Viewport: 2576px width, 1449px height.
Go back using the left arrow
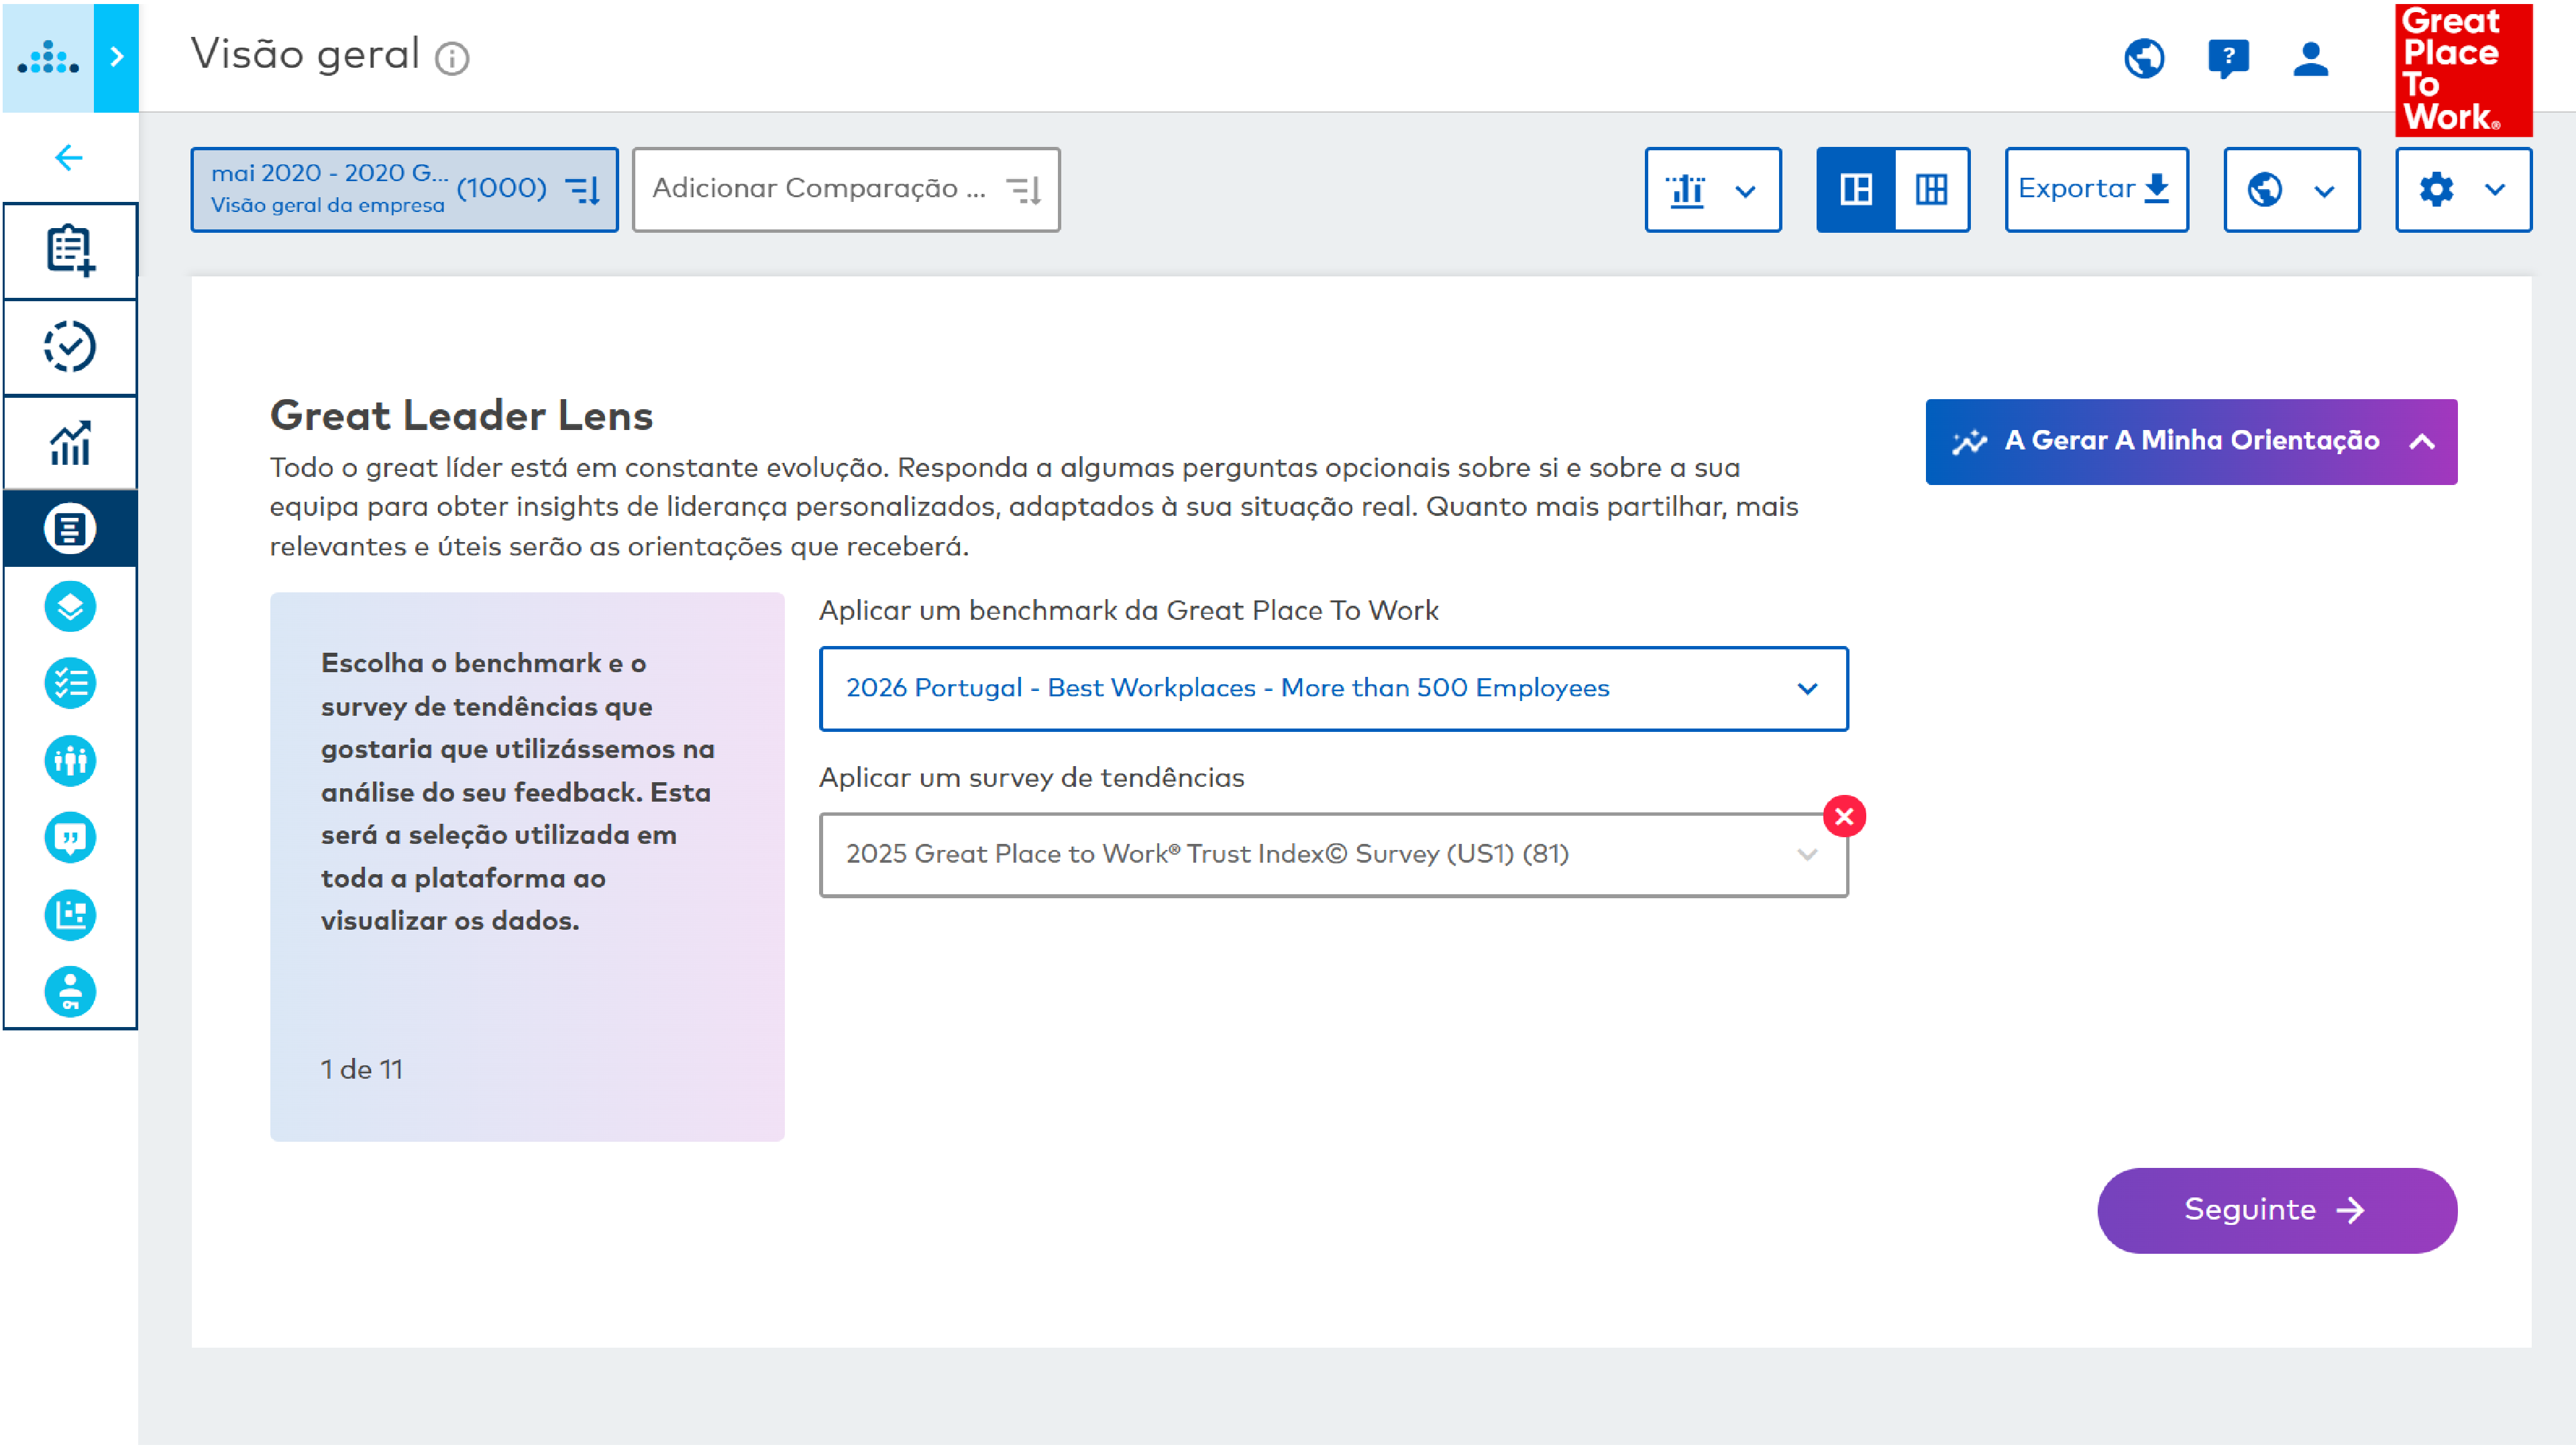tap(69, 157)
